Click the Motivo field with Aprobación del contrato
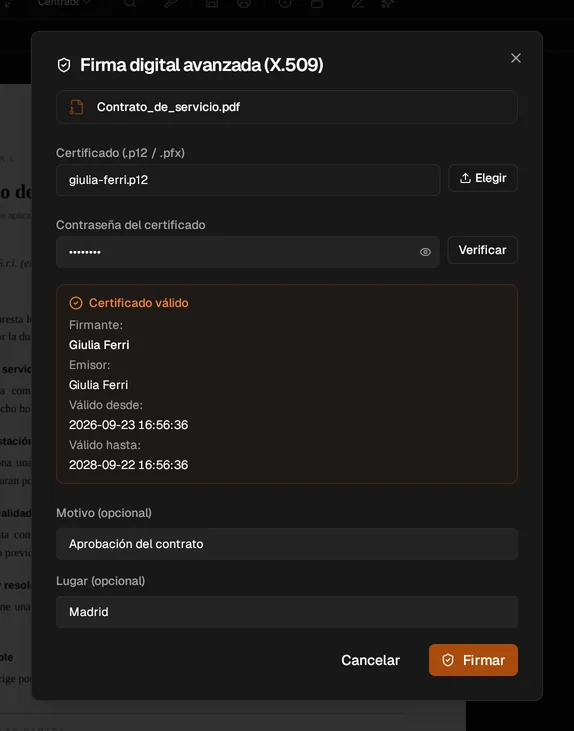Image resolution: width=574 pixels, height=731 pixels. click(x=287, y=544)
